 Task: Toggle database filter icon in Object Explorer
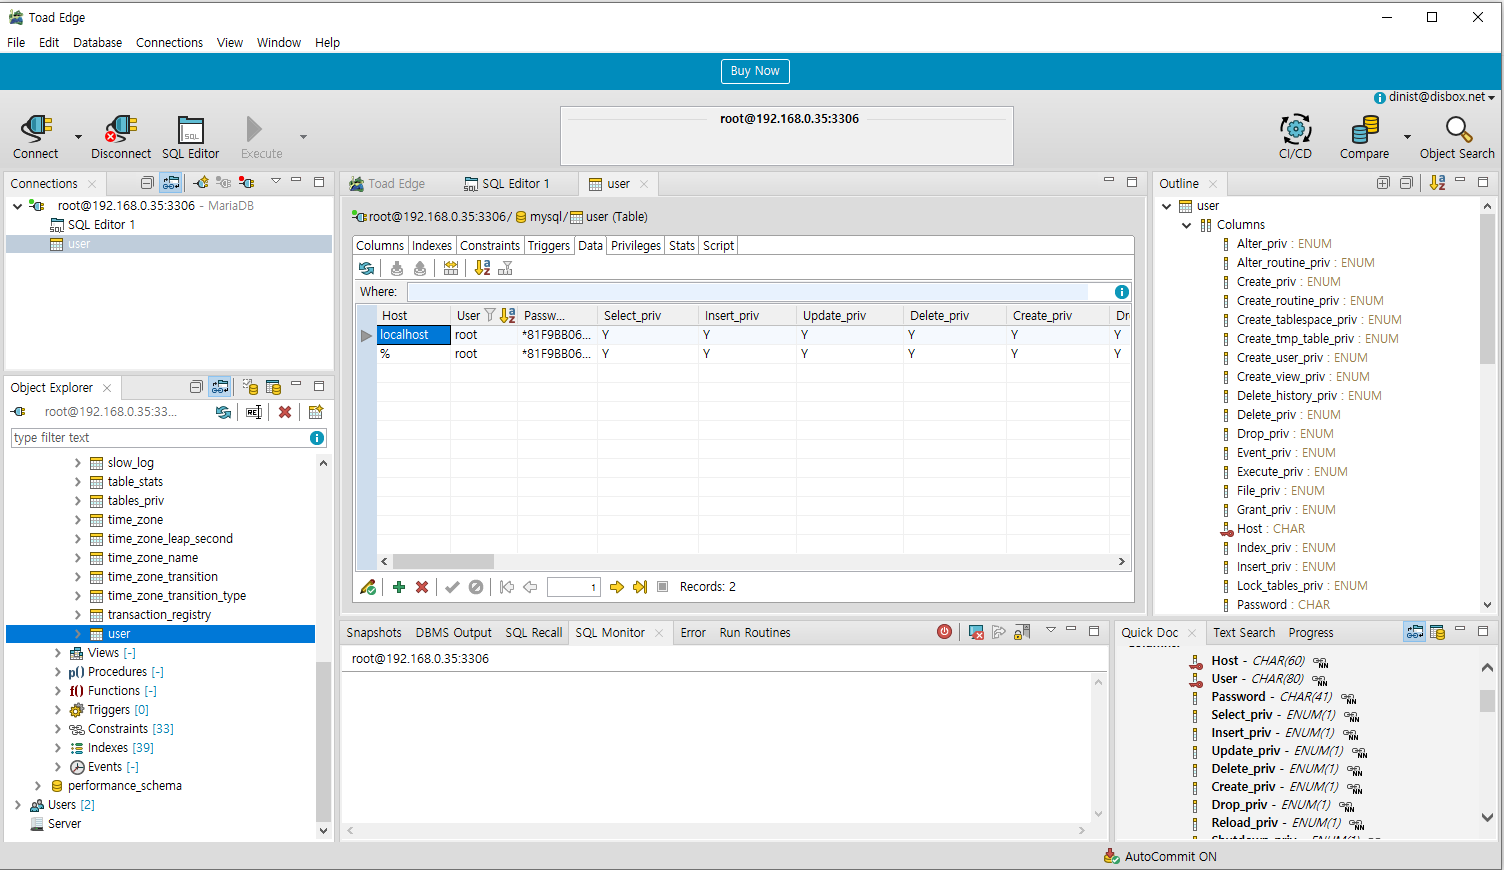pyautogui.click(x=249, y=387)
